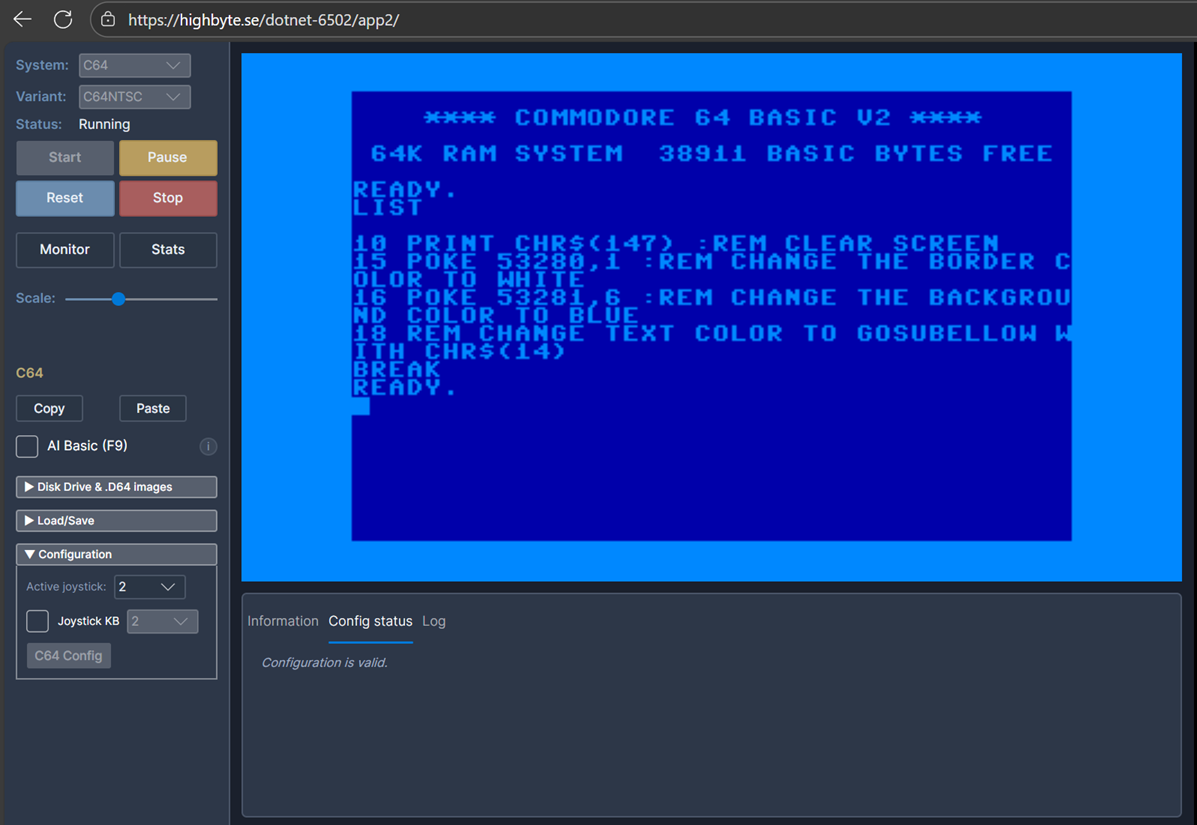Image resolution: width=1197 pixels, height=825 pixels.
Task: Click the yellow C64 section heading
Action: point(30,373)
